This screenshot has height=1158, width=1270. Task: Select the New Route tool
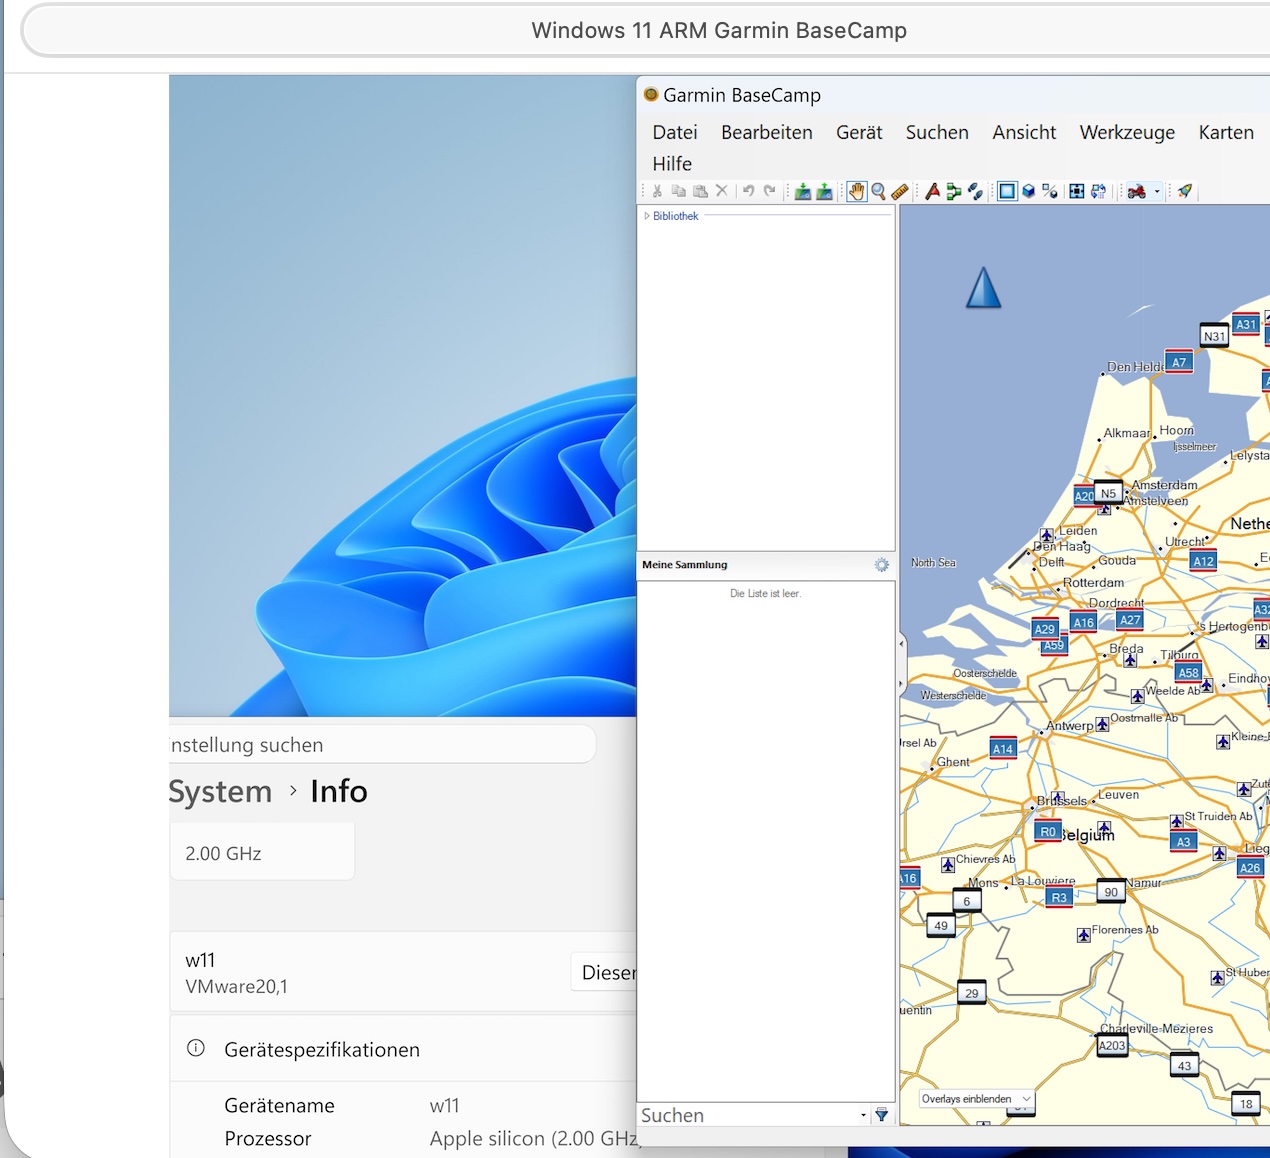[x=953, y=191]
